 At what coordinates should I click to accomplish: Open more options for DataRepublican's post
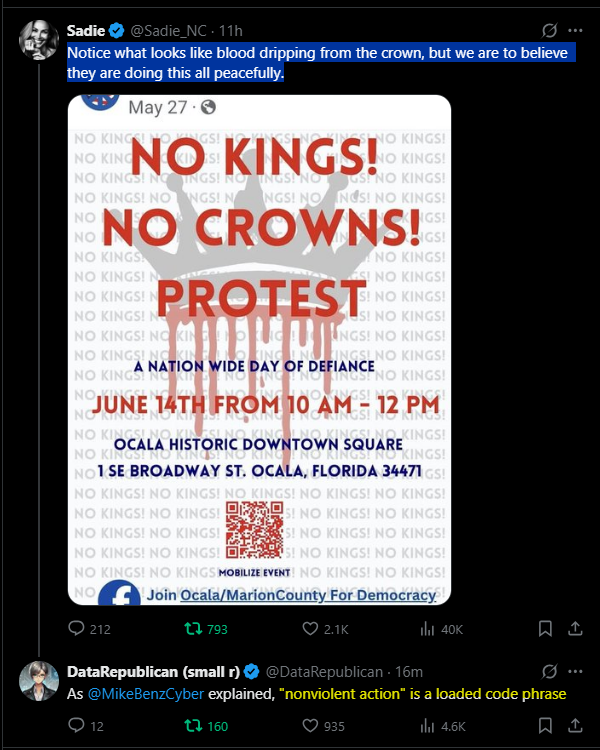575,670
